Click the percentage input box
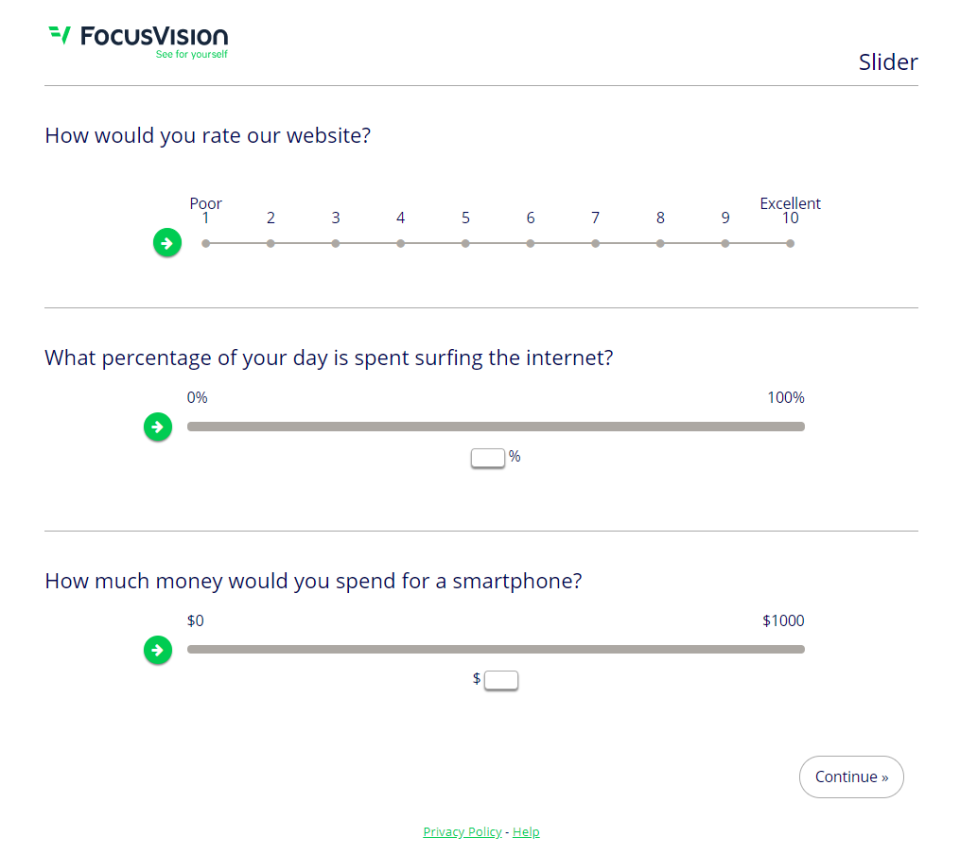The height and width of the screenshot is (855, 960). [x=488, y=458]
